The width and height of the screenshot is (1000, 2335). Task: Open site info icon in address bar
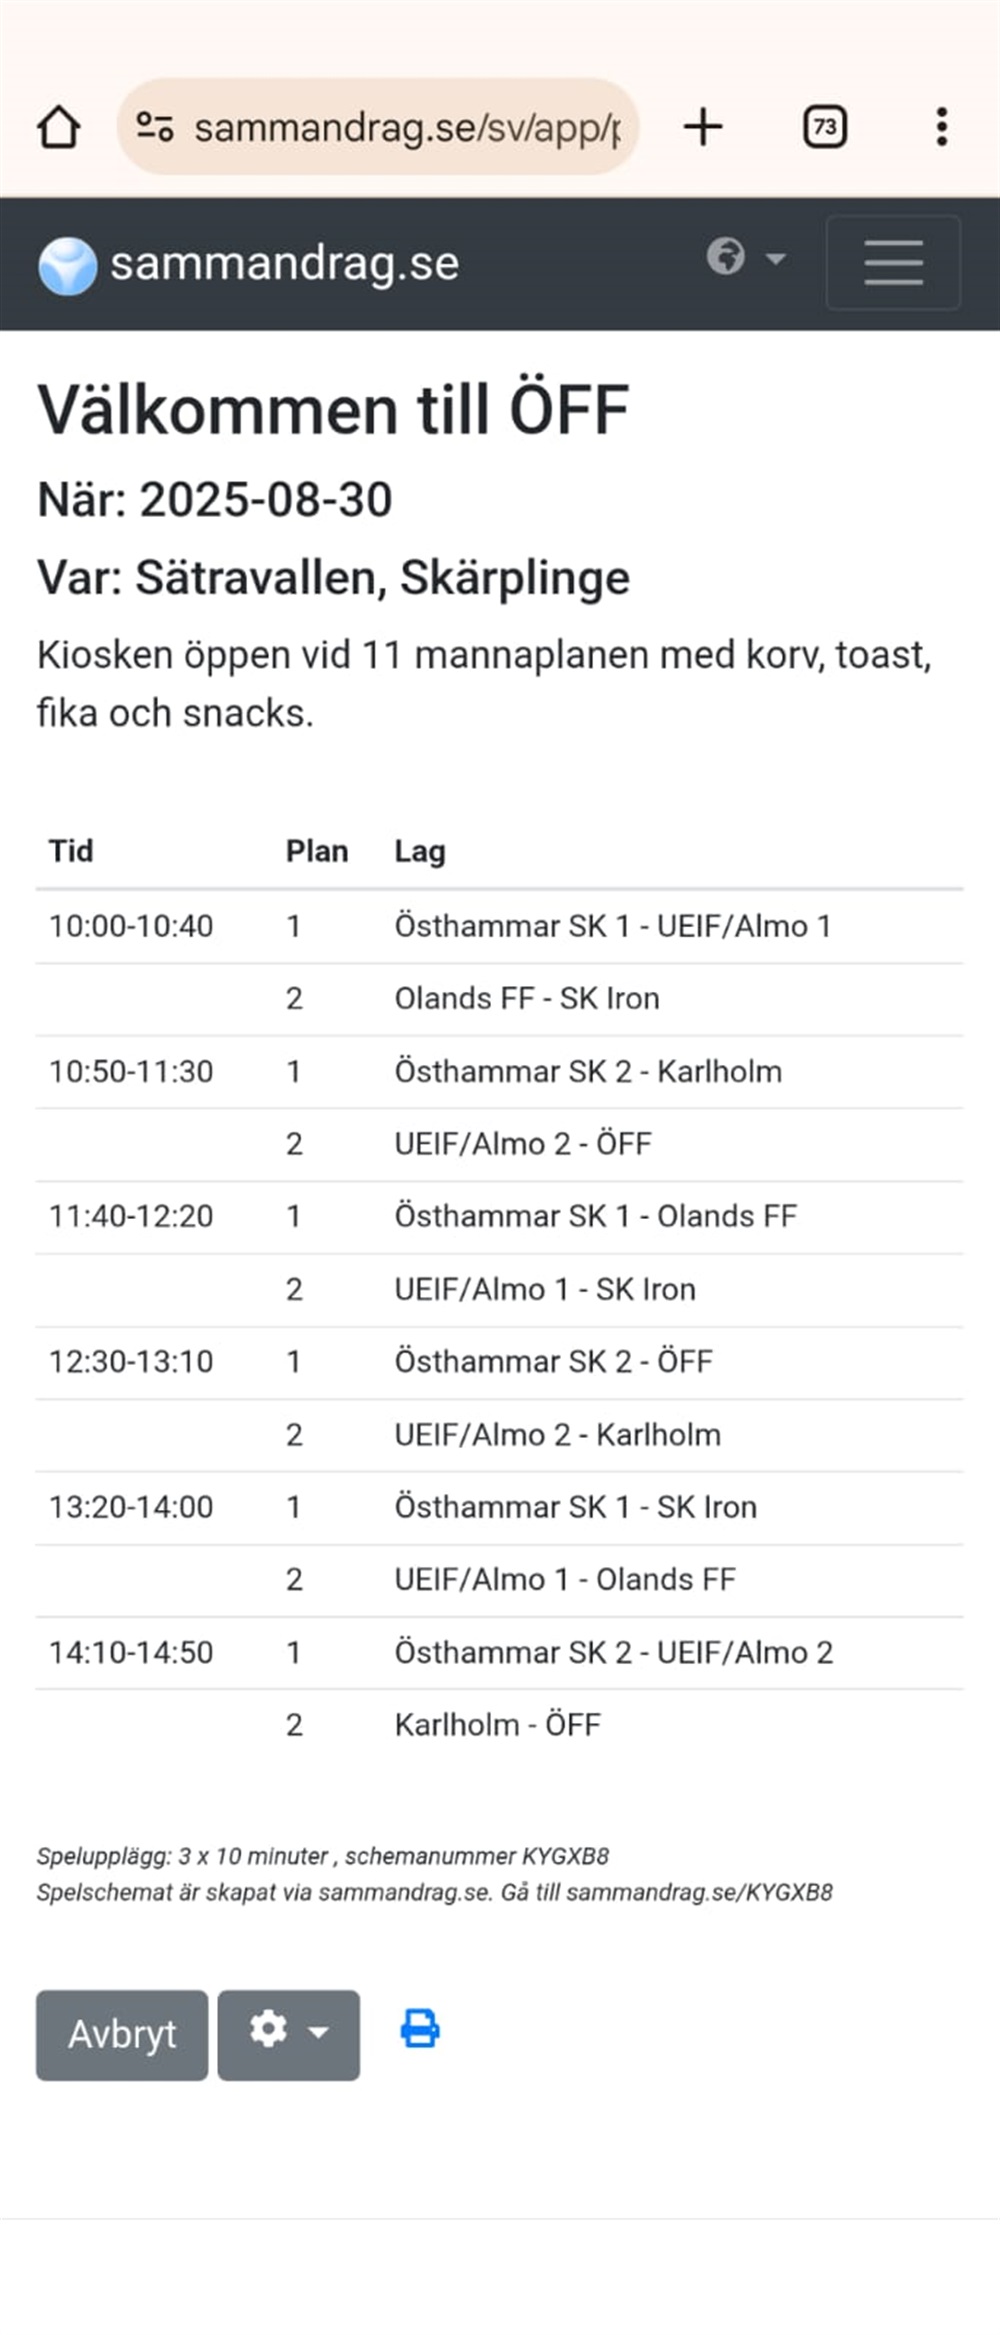pyautogui.click(x=155, y=127)
